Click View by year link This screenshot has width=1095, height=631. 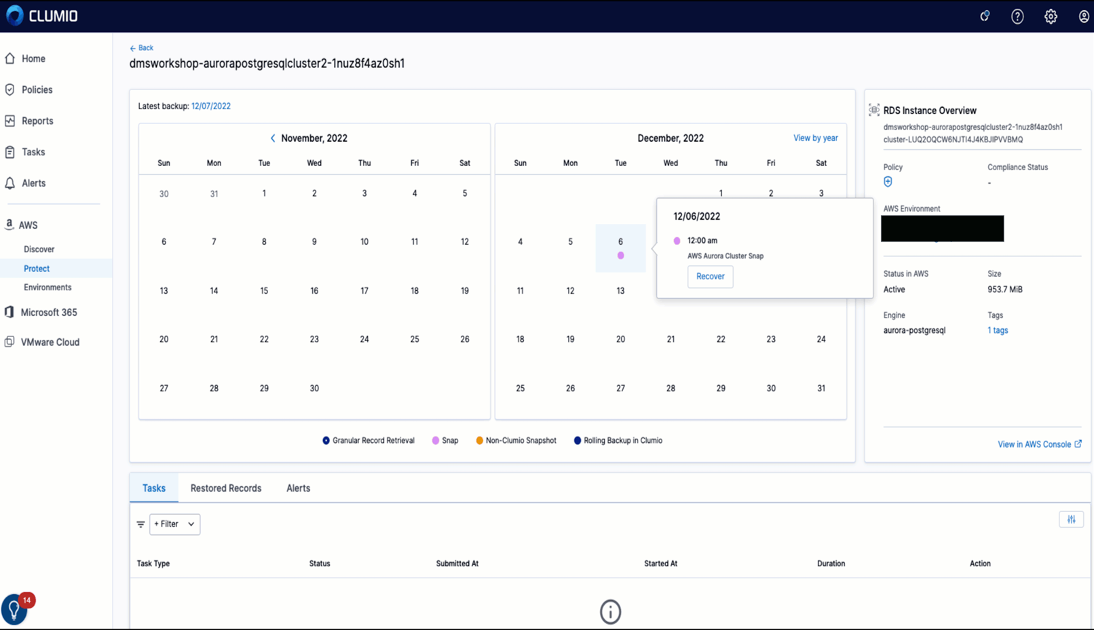pyautogui.click(x=815, y=138)
